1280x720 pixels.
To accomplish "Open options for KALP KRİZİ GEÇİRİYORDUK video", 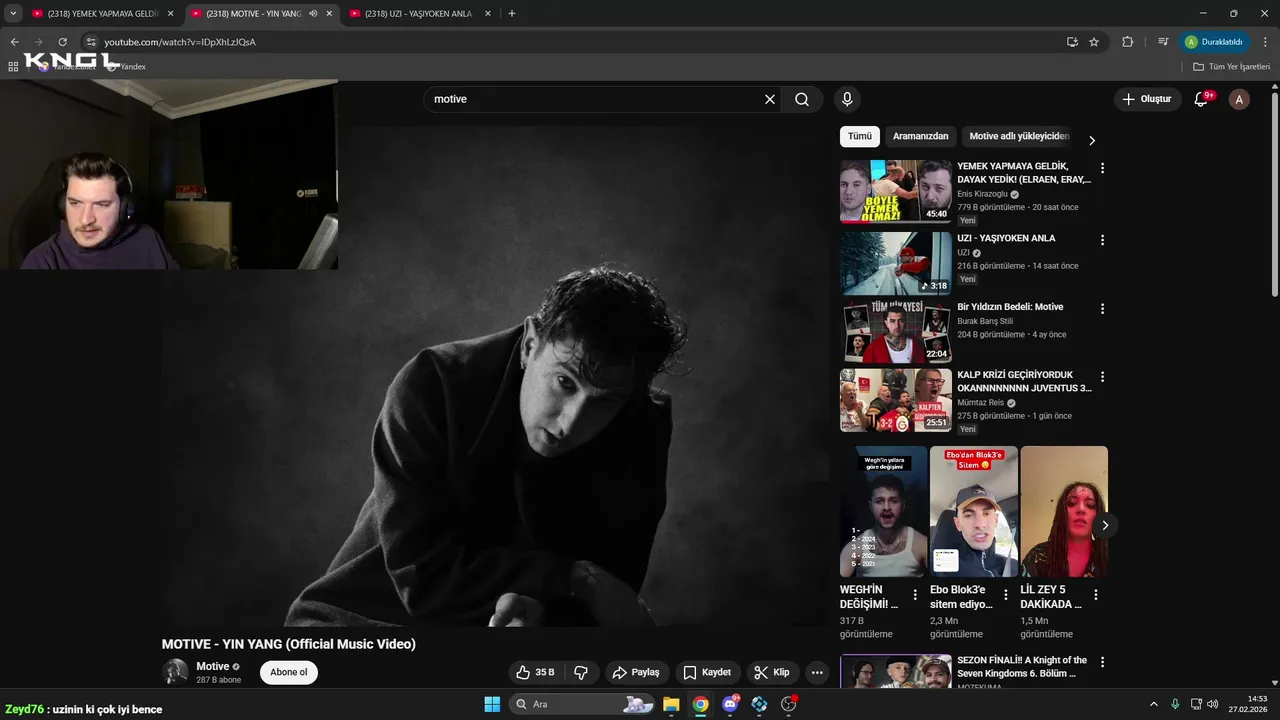I will (x=1102, y=377).
